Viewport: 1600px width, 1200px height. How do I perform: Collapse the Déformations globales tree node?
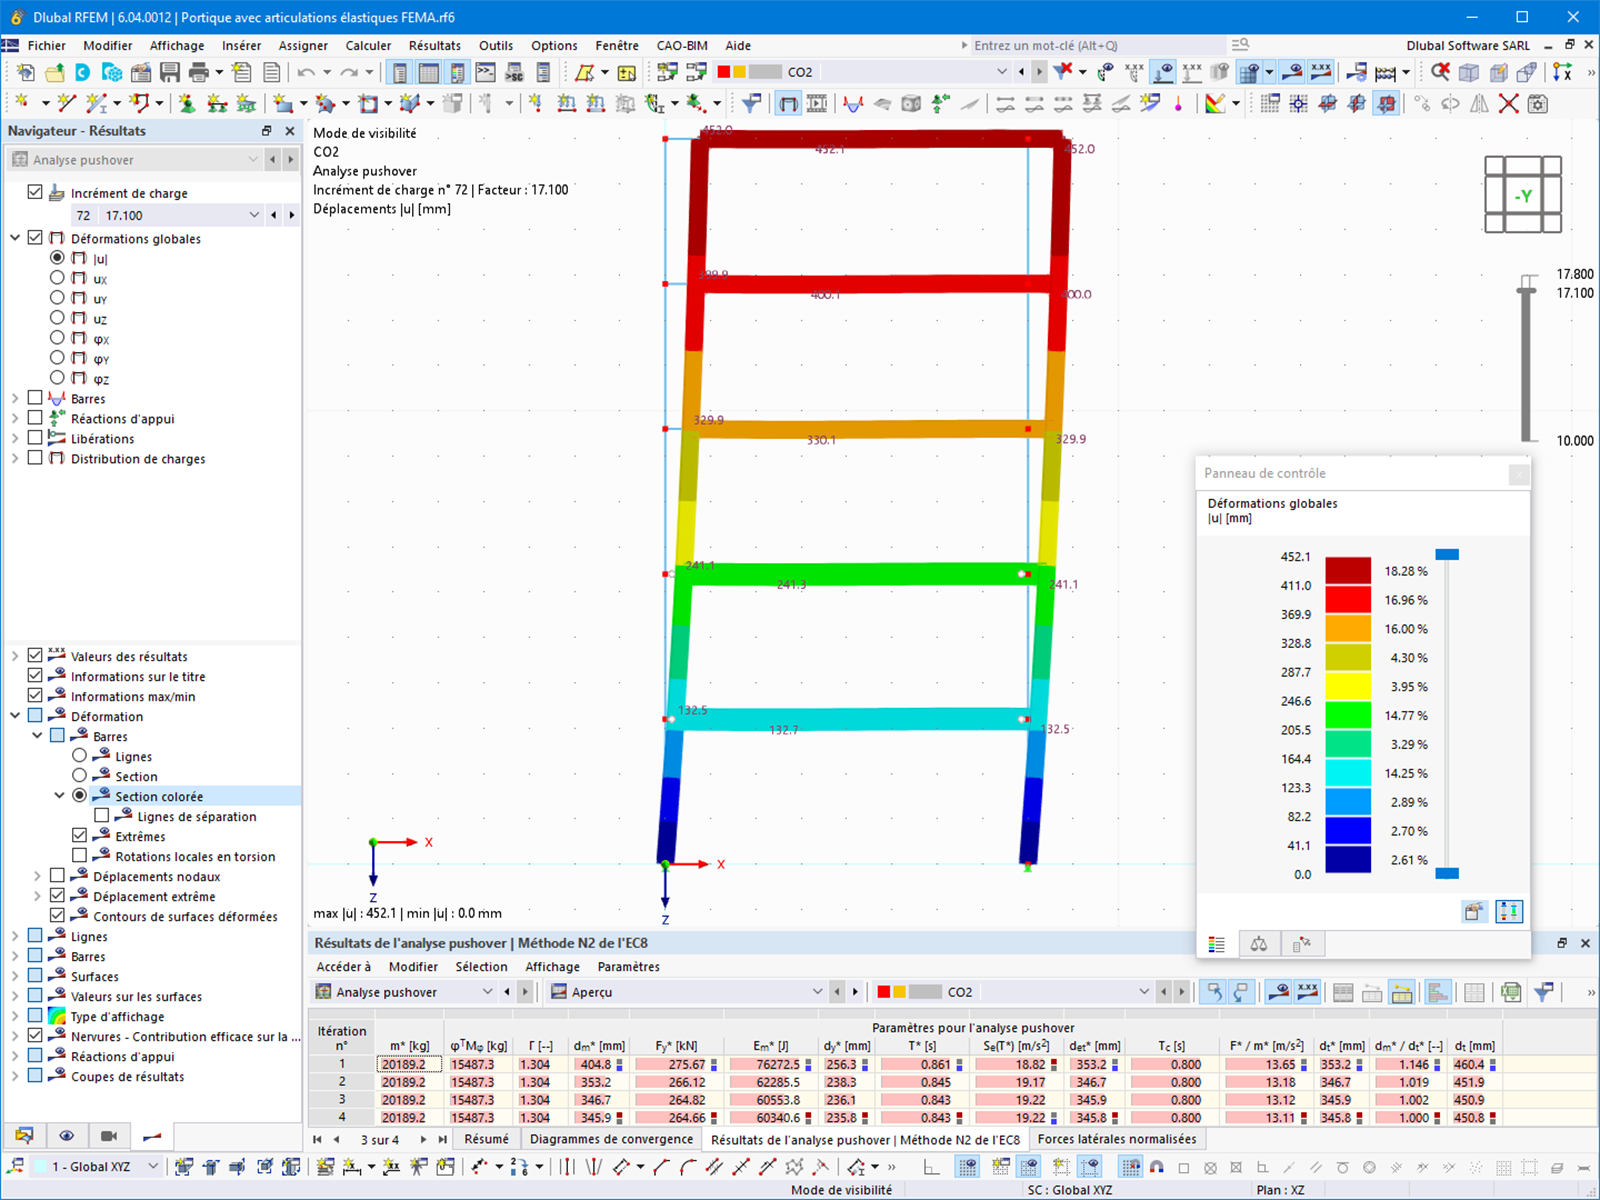[x=15, y=238]
